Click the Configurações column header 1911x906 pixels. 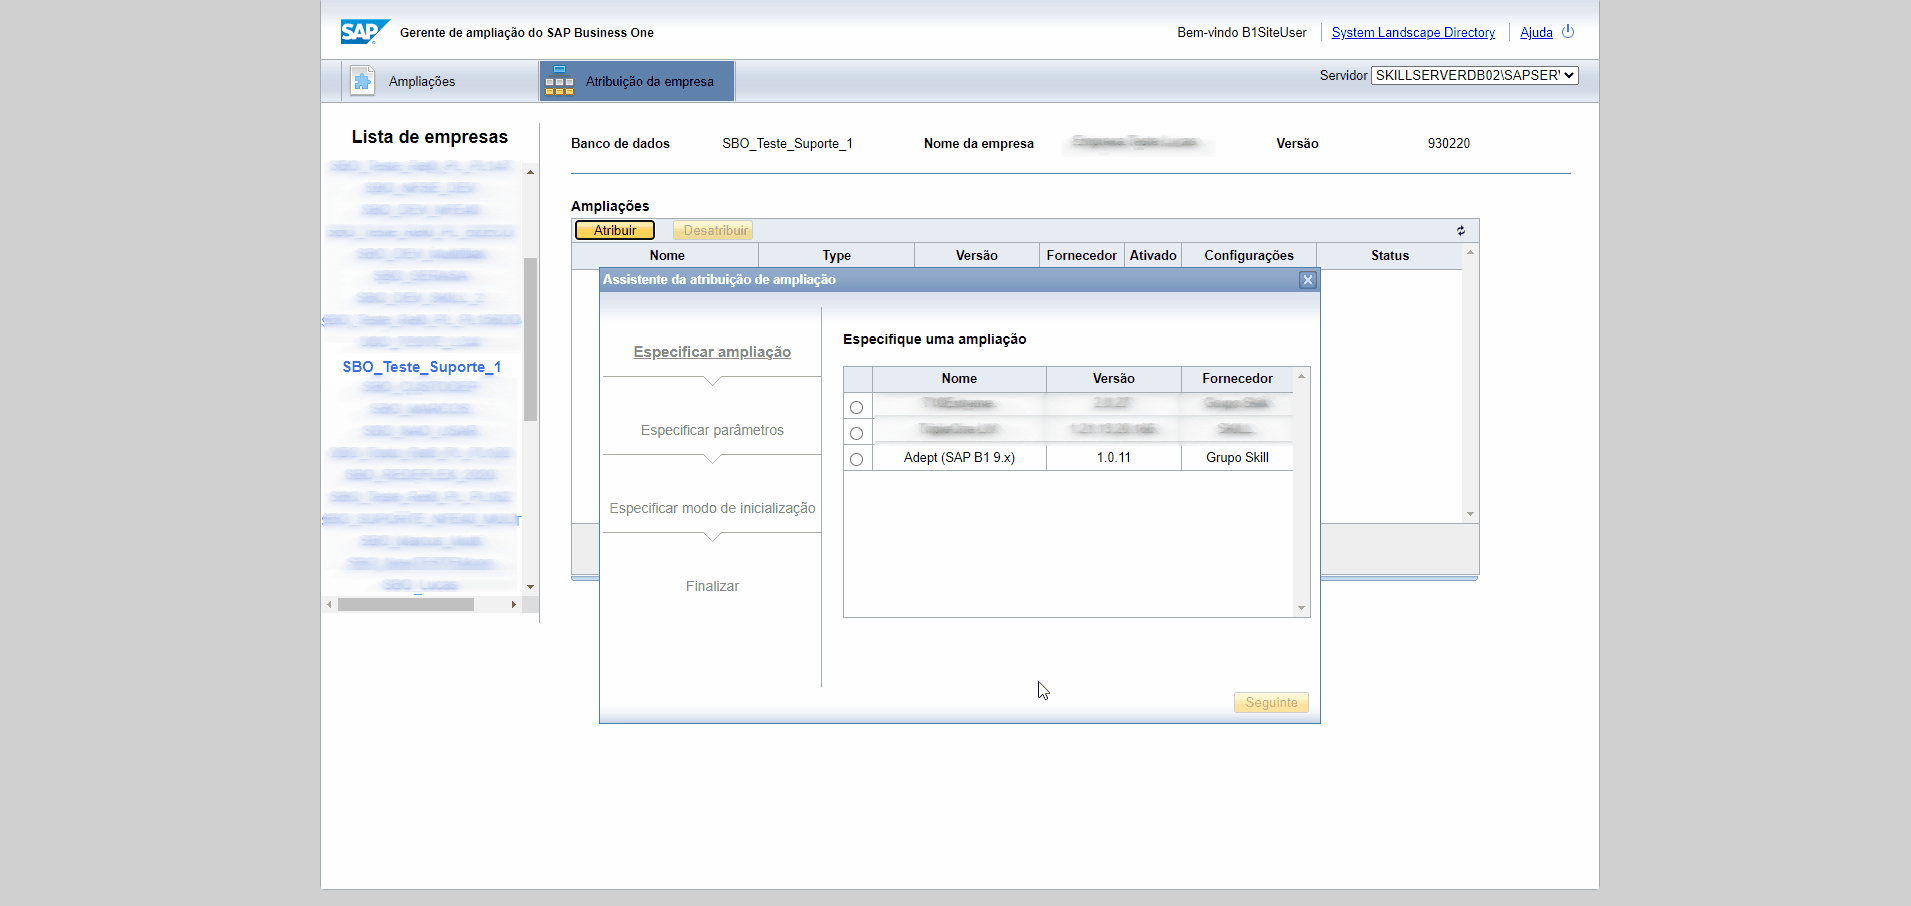point(1249,256)
